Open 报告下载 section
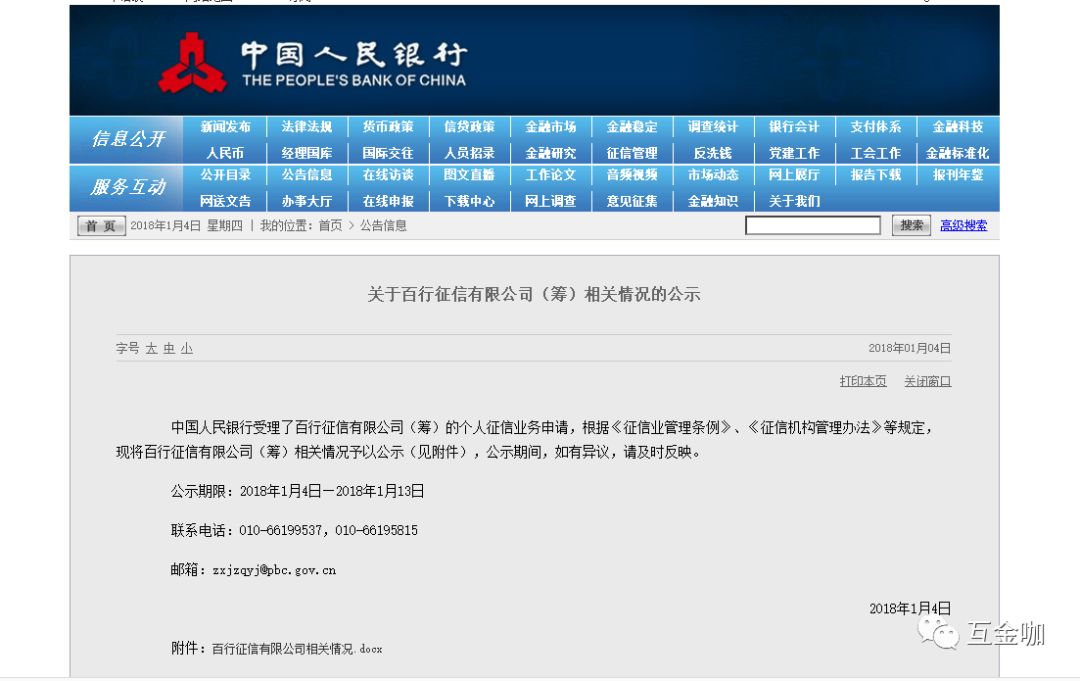 pyautogui.click(x=875, y=175)
